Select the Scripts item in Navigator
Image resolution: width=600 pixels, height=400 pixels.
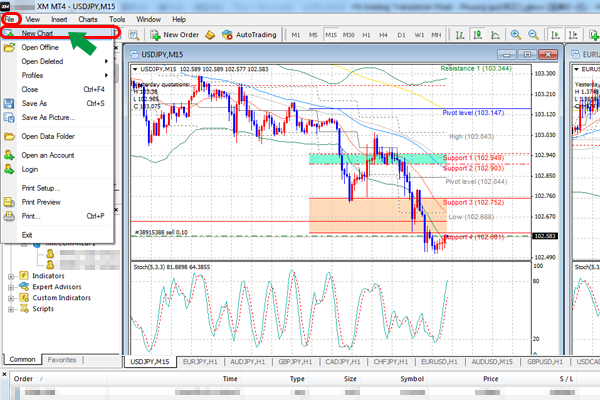[x=43, y=309]
